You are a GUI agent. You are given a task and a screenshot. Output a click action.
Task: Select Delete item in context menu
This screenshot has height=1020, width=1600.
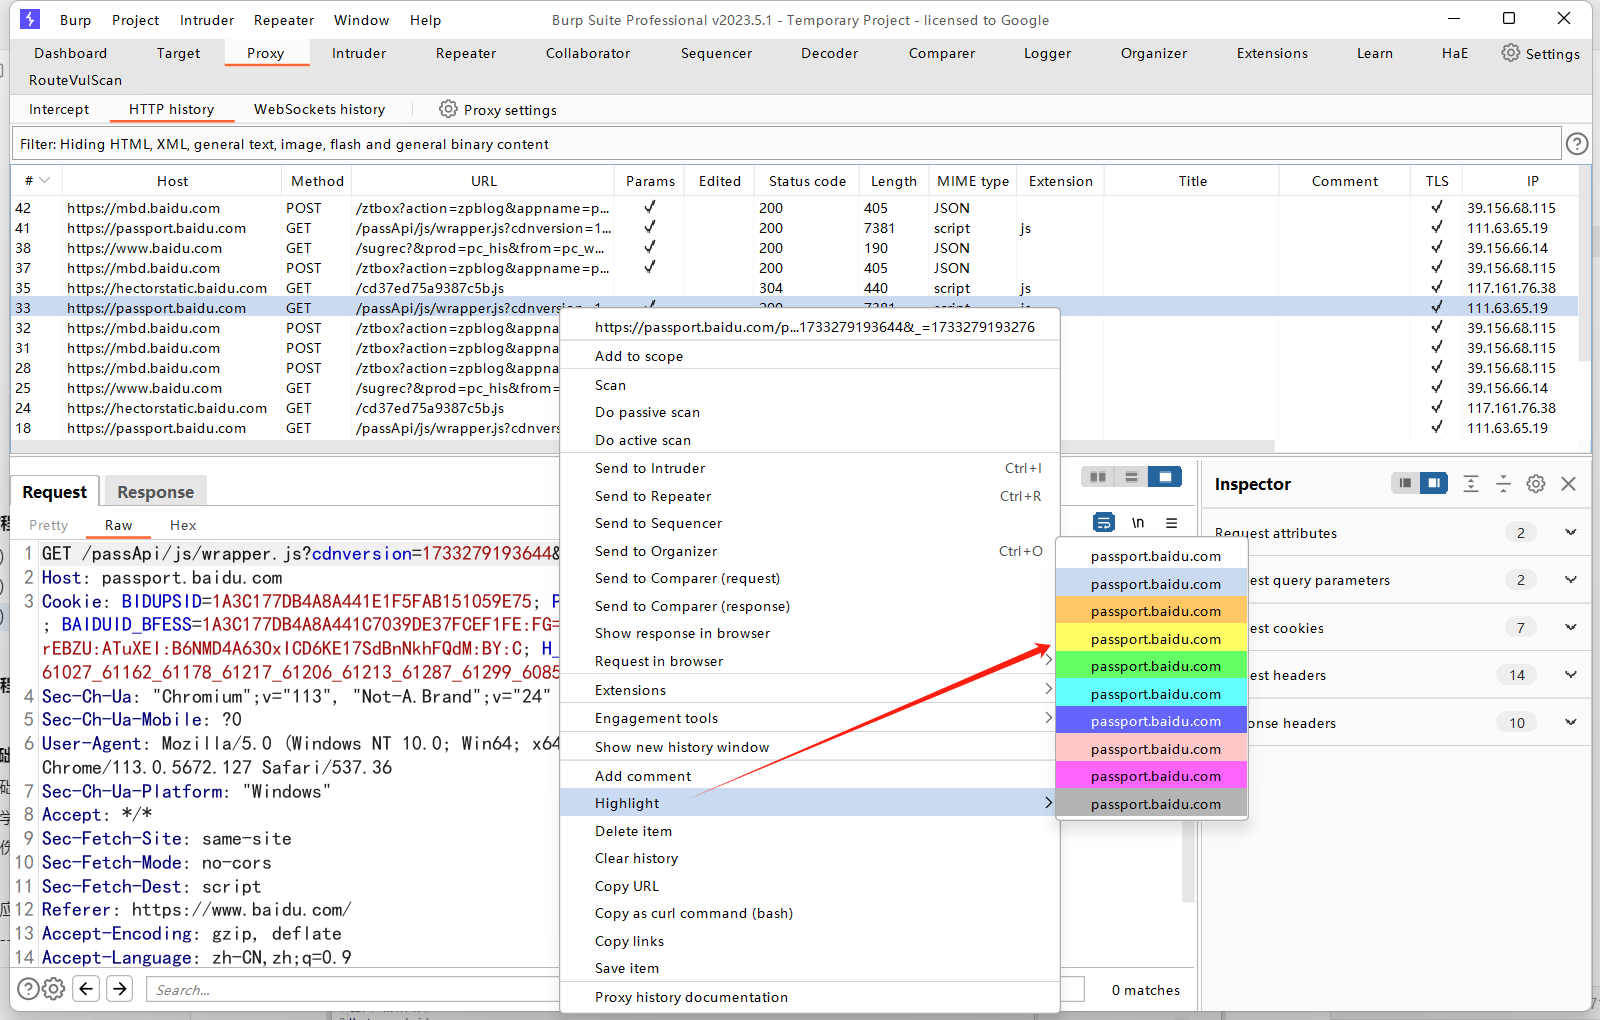tap(810, 831)
